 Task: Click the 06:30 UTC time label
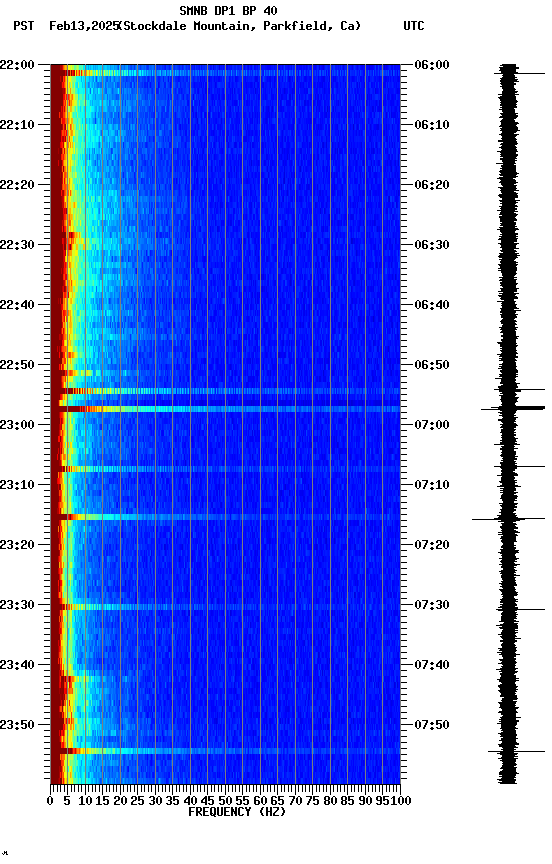[431, 245]
